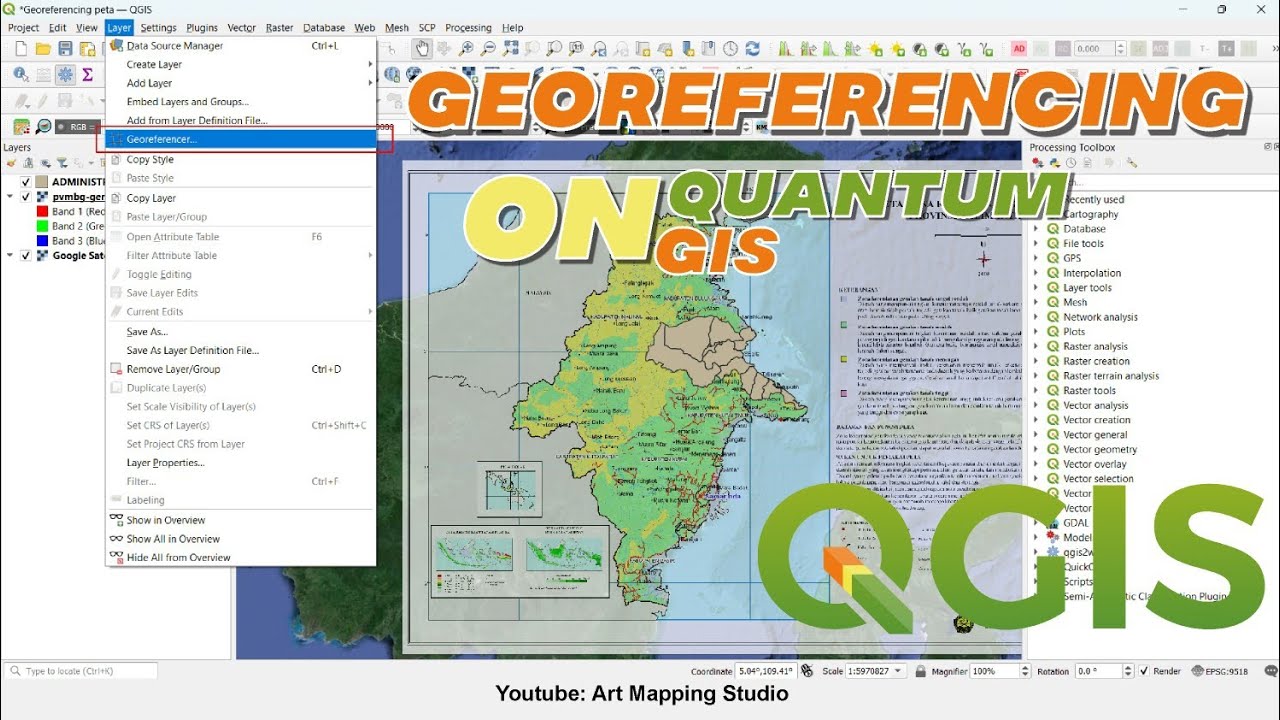Expand the Vector geometry toolbox group
1280x720 pixels.
tap(1037, 449)
